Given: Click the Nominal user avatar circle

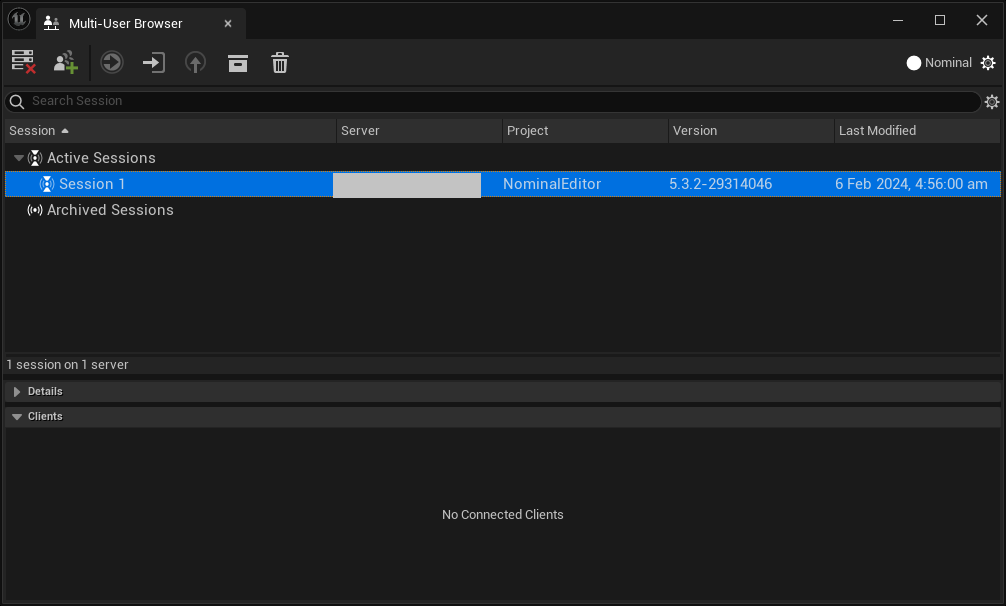Looking at the screenshot, I should (913, 63).
